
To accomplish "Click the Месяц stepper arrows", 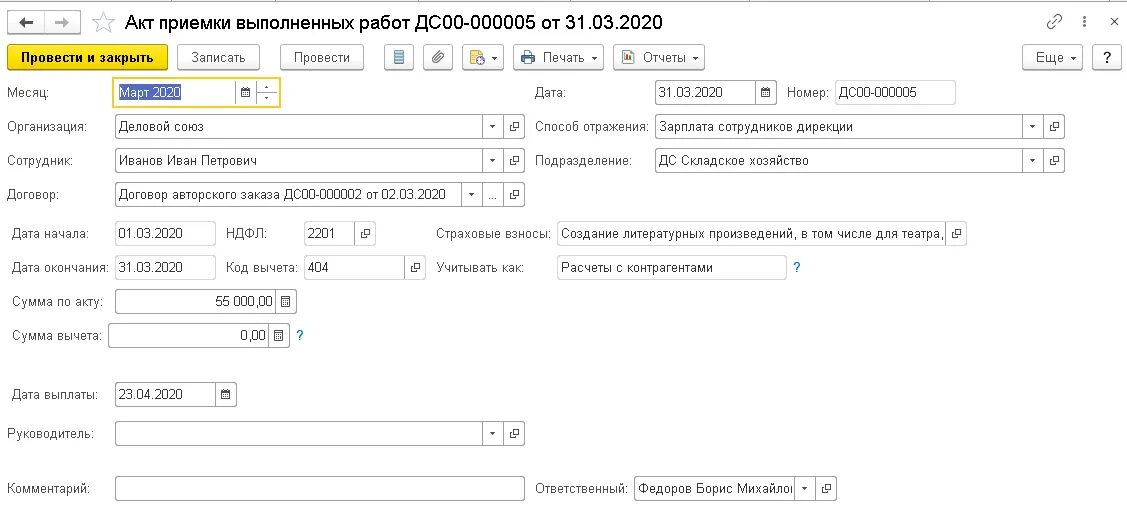I will 268,93.
